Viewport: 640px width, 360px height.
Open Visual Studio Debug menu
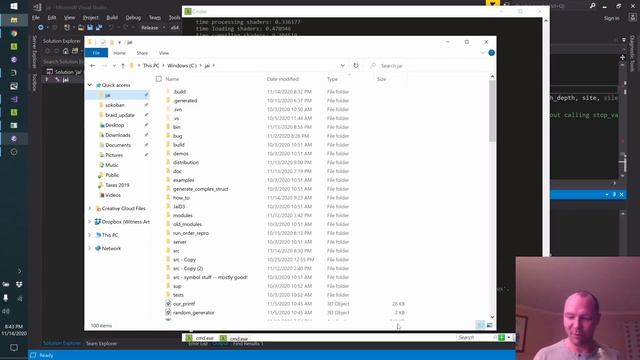click(x=133, y=18)
